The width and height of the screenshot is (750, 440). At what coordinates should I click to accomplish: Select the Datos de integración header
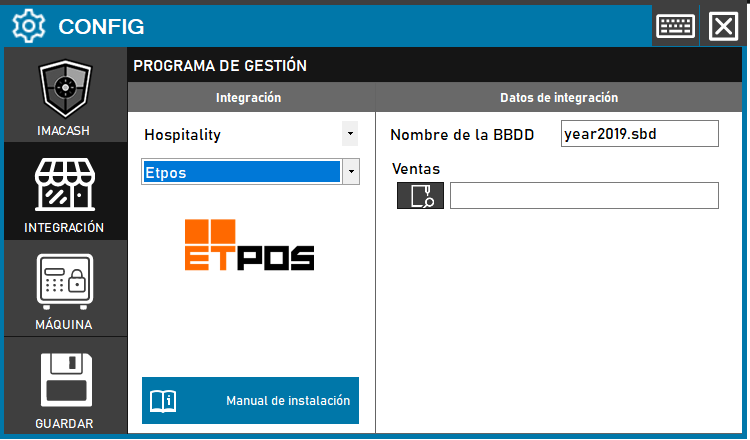click(559, 98)
